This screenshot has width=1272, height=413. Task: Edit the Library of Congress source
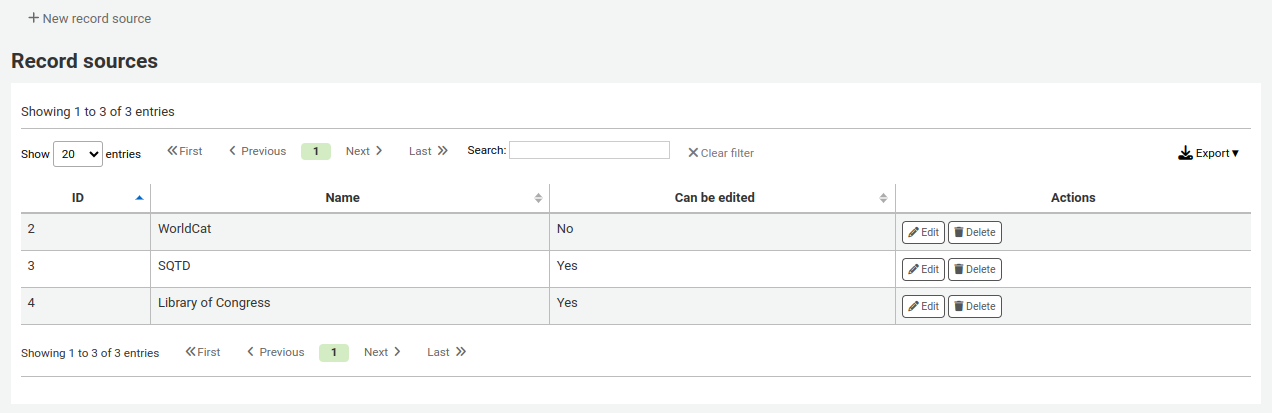[923, 306]
